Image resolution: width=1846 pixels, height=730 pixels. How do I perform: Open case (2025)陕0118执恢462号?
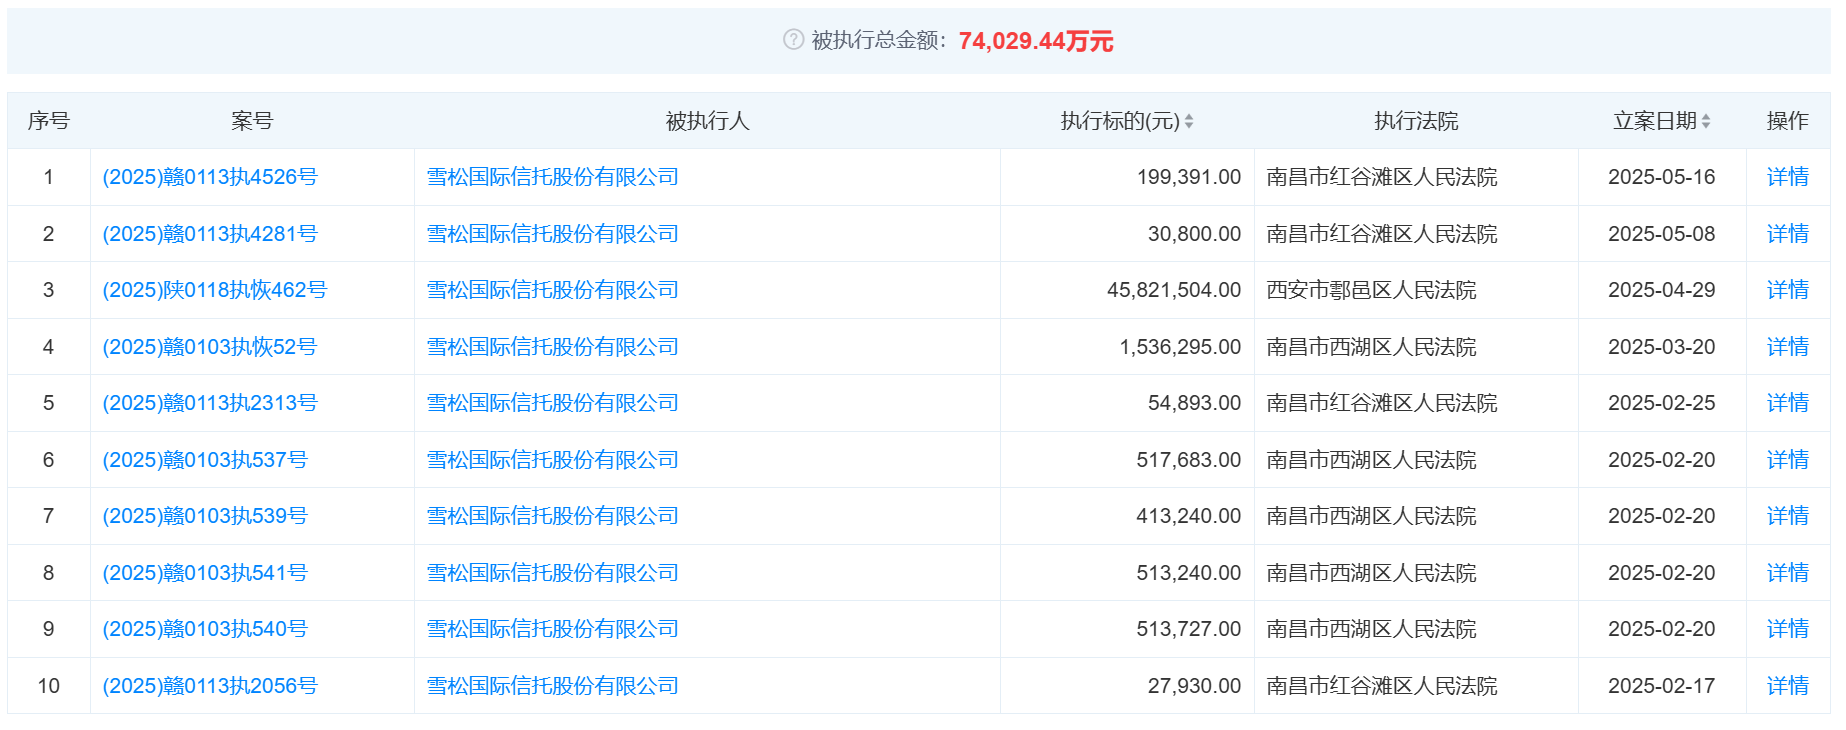[215, 290]
